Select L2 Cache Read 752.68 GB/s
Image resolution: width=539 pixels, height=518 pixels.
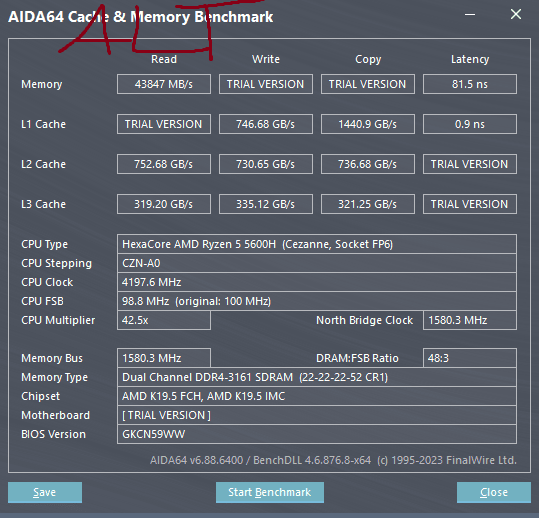(164, 164)
